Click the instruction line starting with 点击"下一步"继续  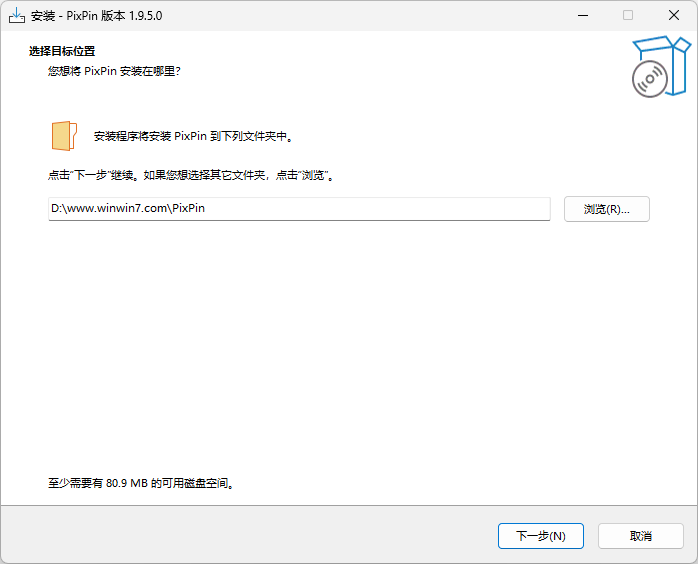click(190, 175)
